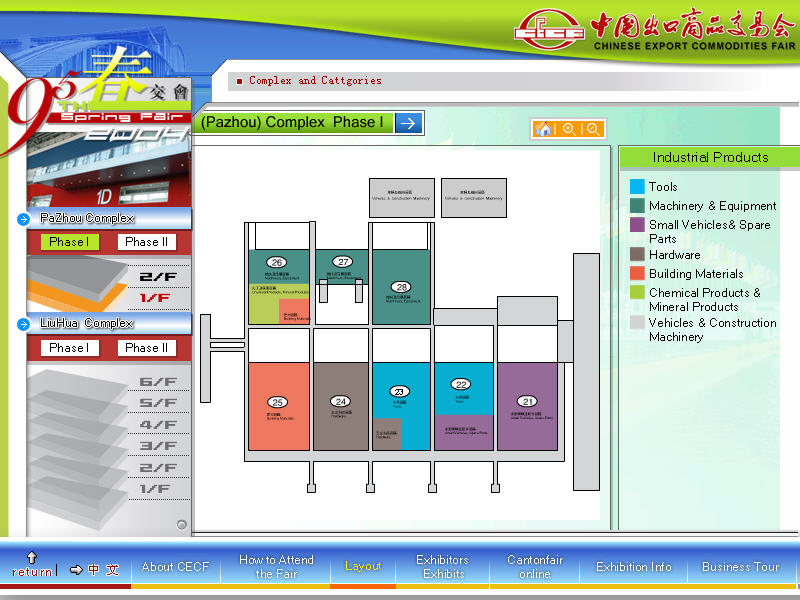Screen dimensions: 800x600
Task: Click the CECF logo emblem
Action: tap(549, 30)
